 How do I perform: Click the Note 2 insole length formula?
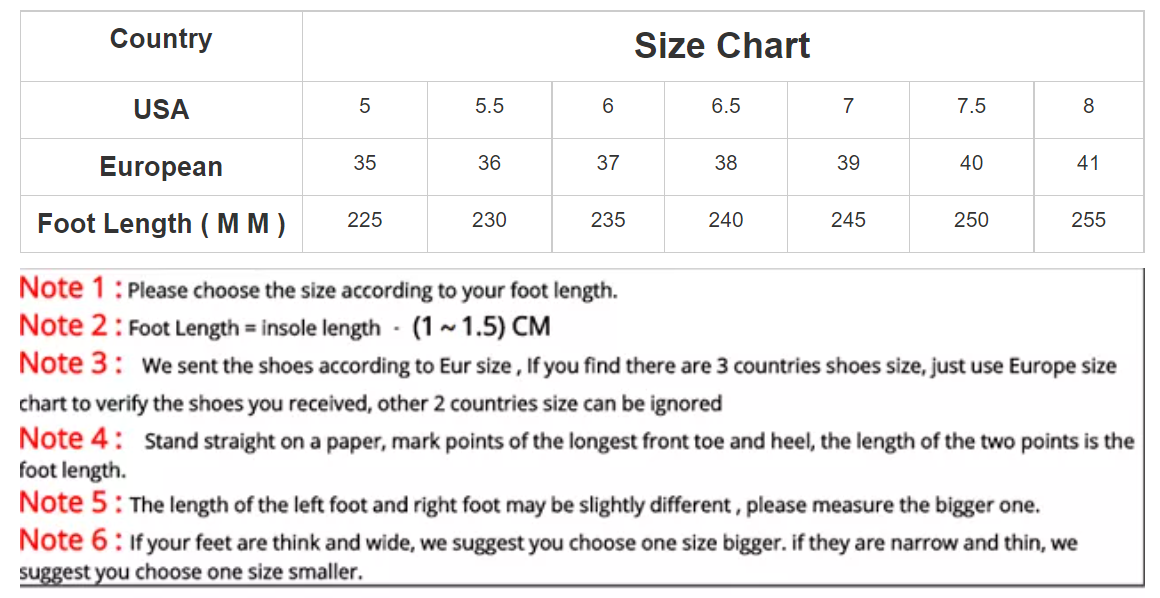pyautogui.click(x=340, y=327)
